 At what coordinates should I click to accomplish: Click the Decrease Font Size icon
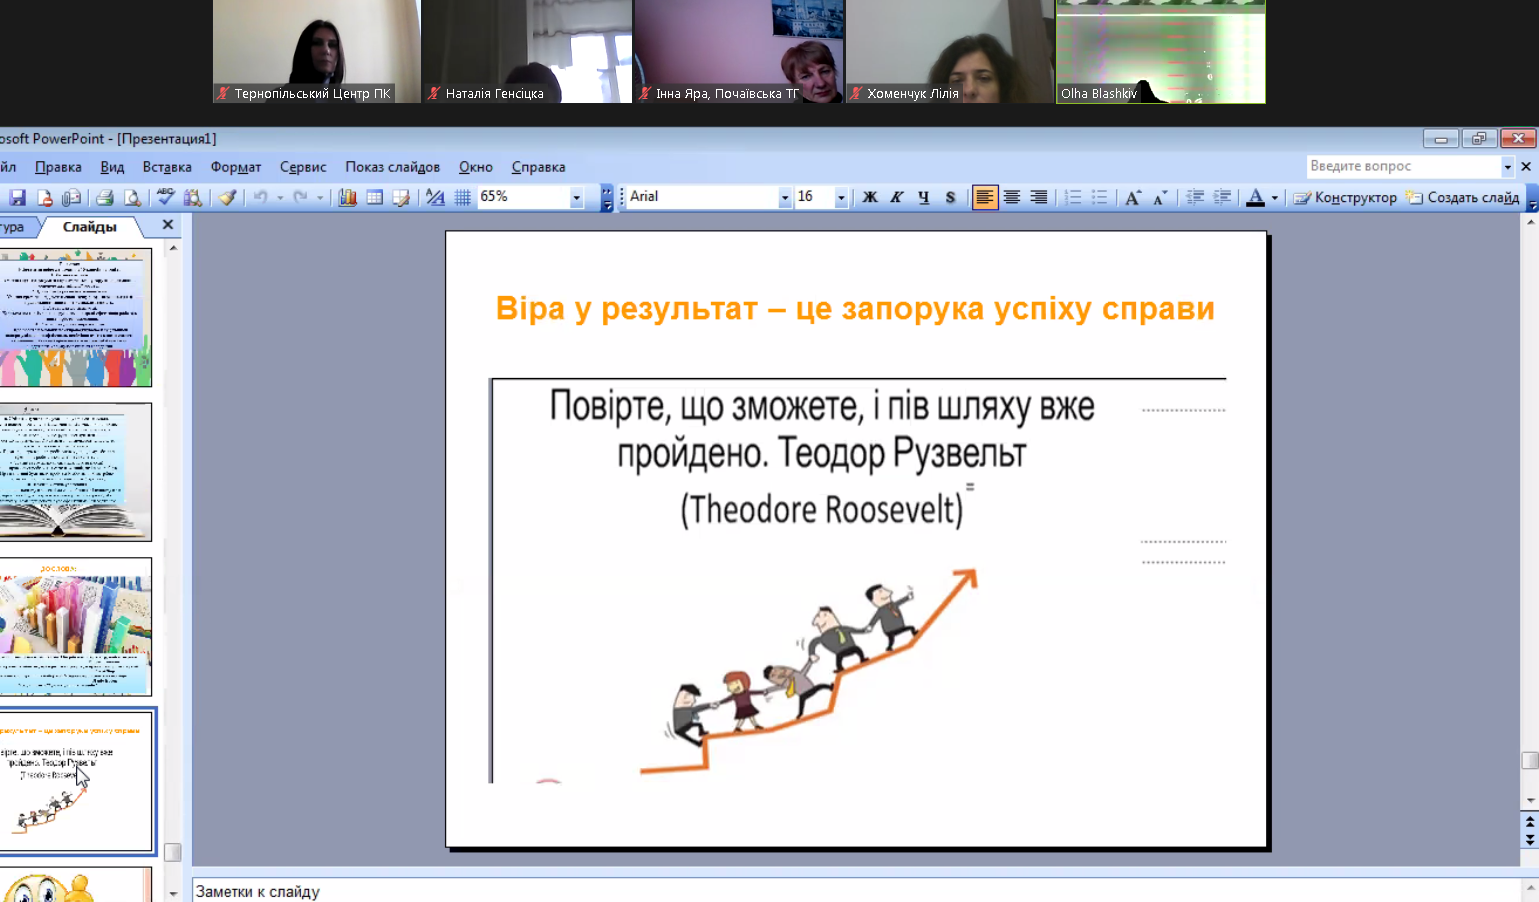pyautogui.click(x=1160, y=197)
